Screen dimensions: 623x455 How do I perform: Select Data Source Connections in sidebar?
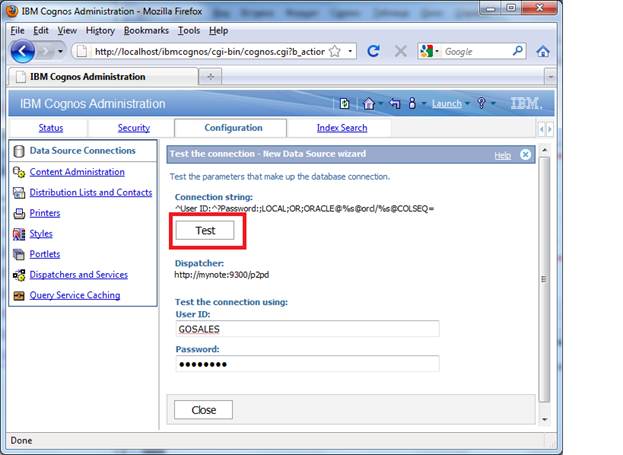click(83, 151)
